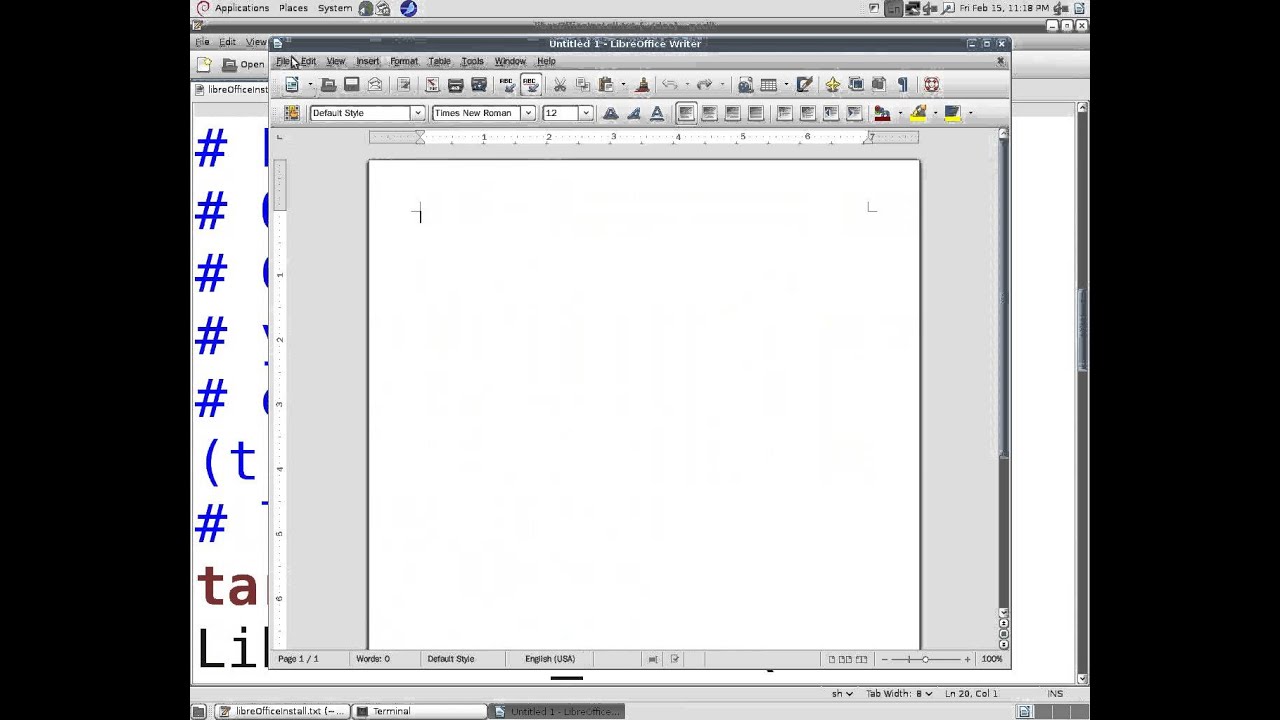Open the Places menu in top panel
The height and width of the screenshot is (720, 1280).
coord(293,8)
